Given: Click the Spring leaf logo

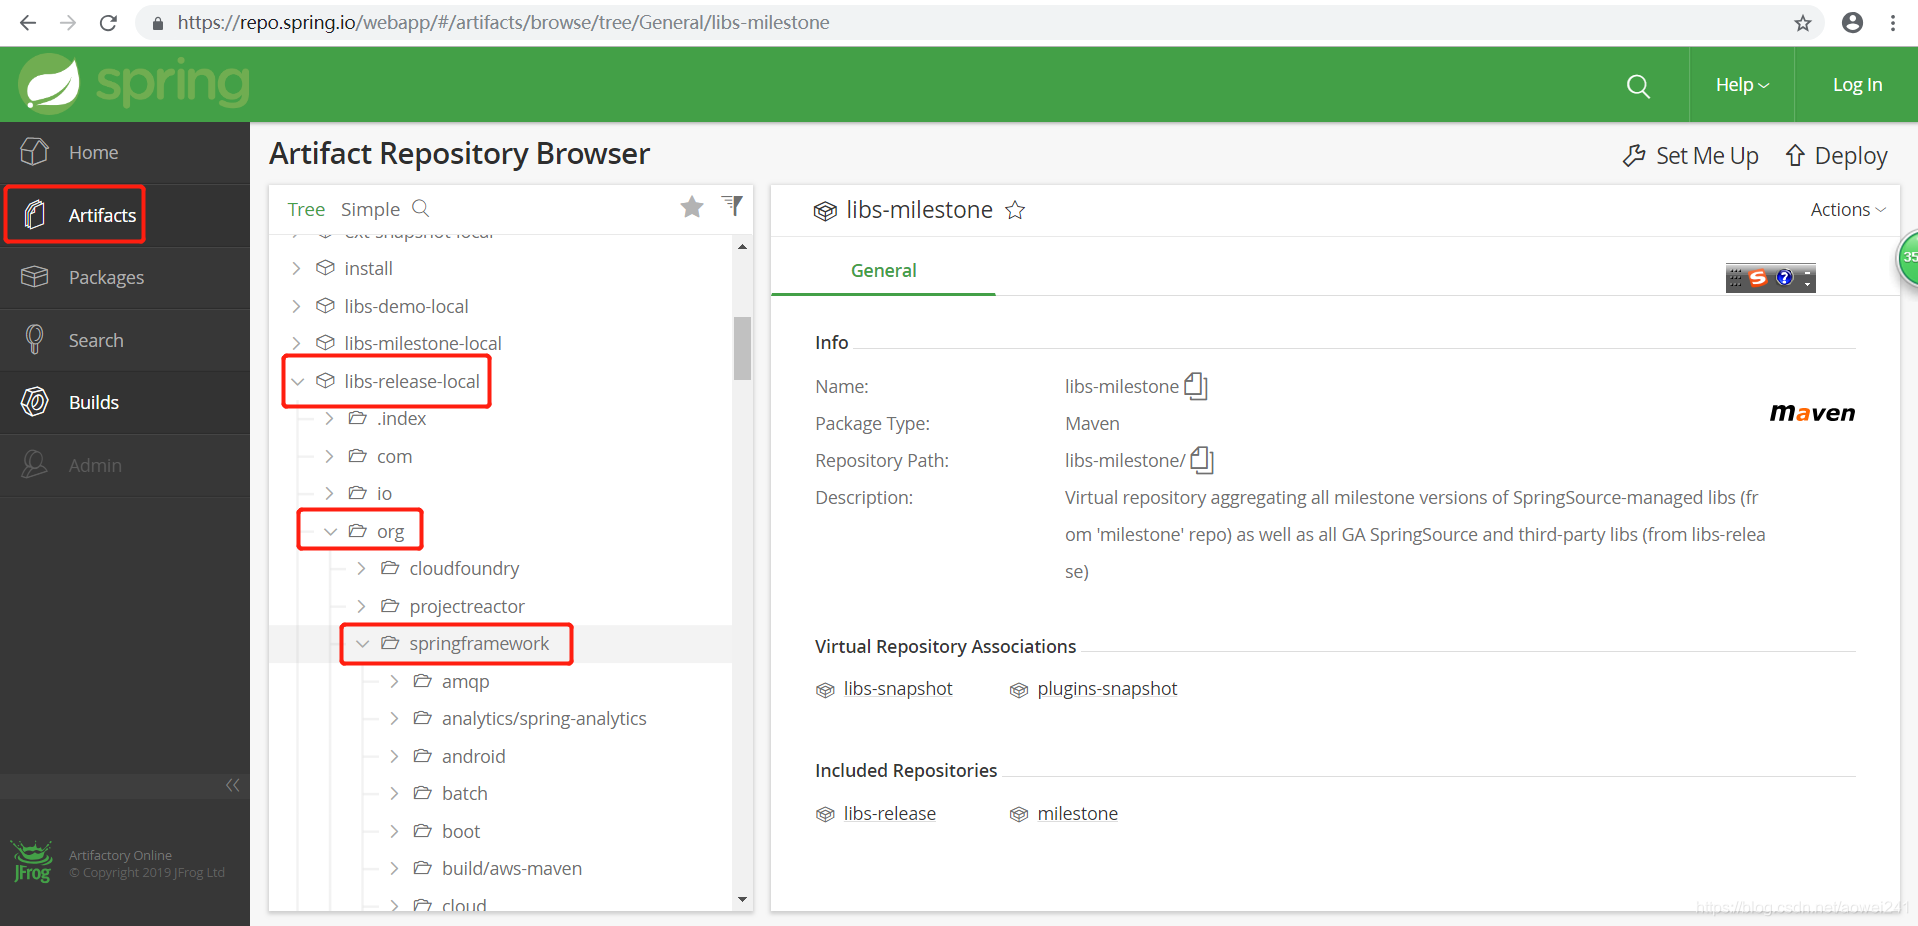Looking at the screenshot, I should click(48, 84).
